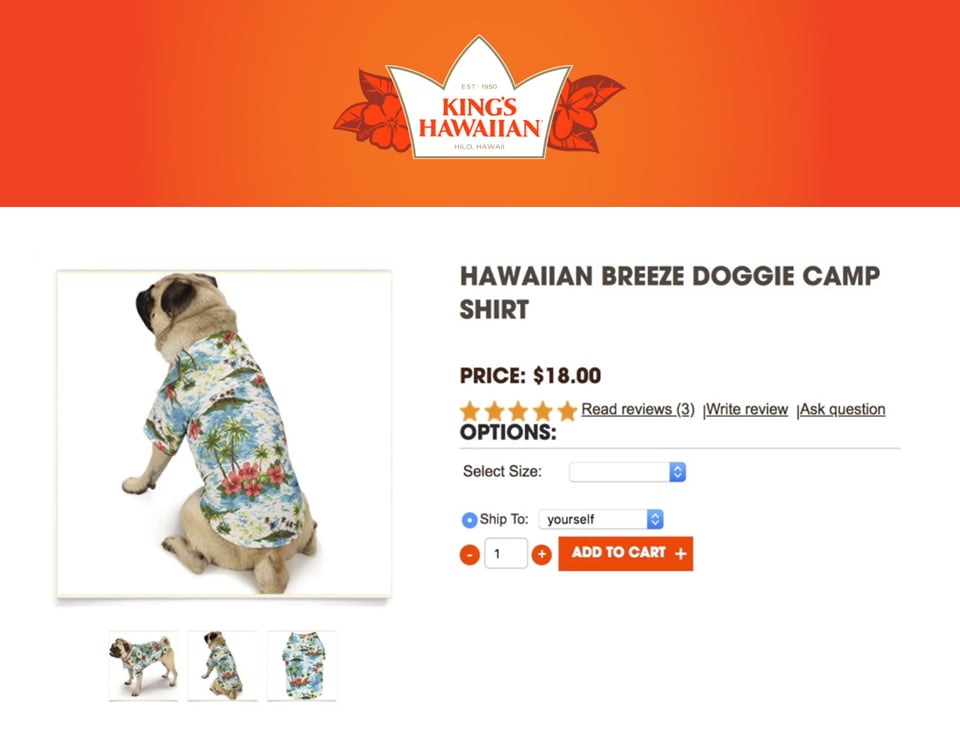Click the fifth gold rating star

[567, 411]
